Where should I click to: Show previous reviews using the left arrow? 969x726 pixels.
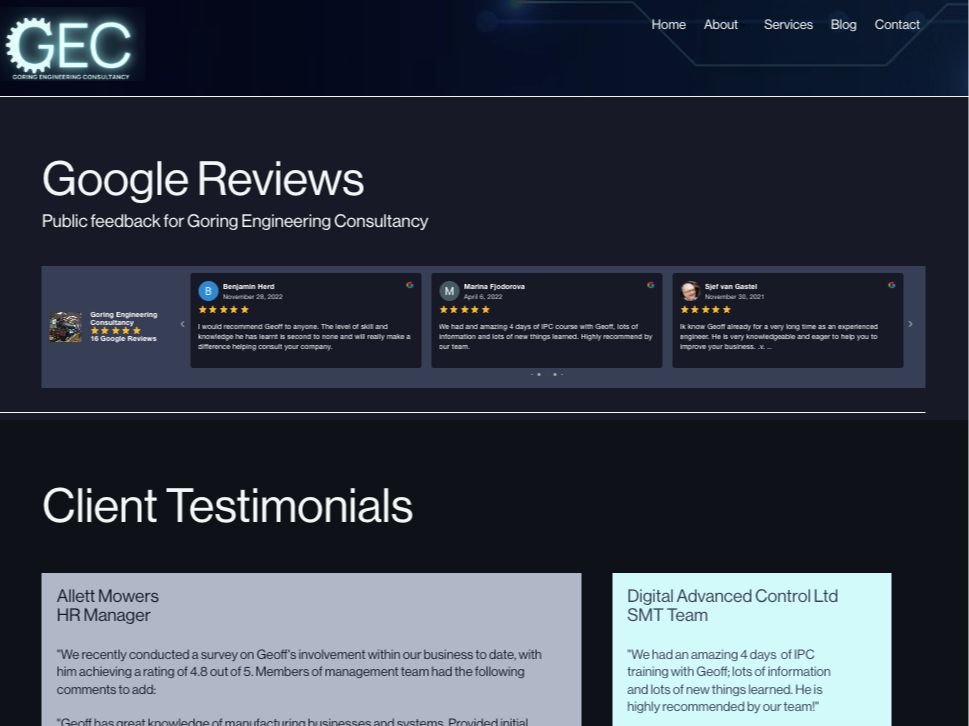tap(182, 324)
